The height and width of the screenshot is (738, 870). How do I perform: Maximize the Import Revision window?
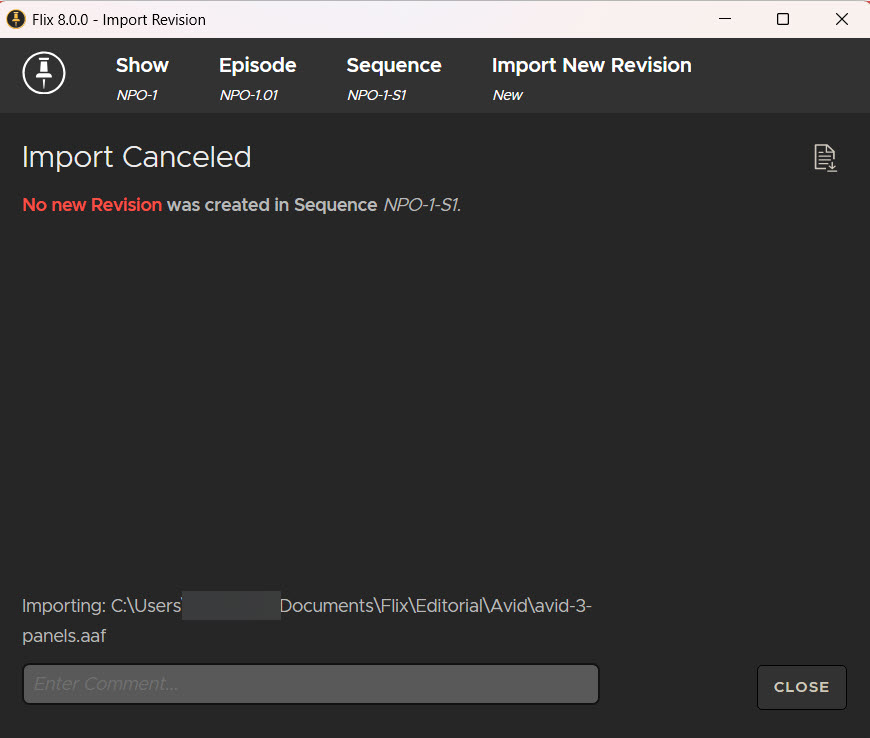[x=783, y=19]
